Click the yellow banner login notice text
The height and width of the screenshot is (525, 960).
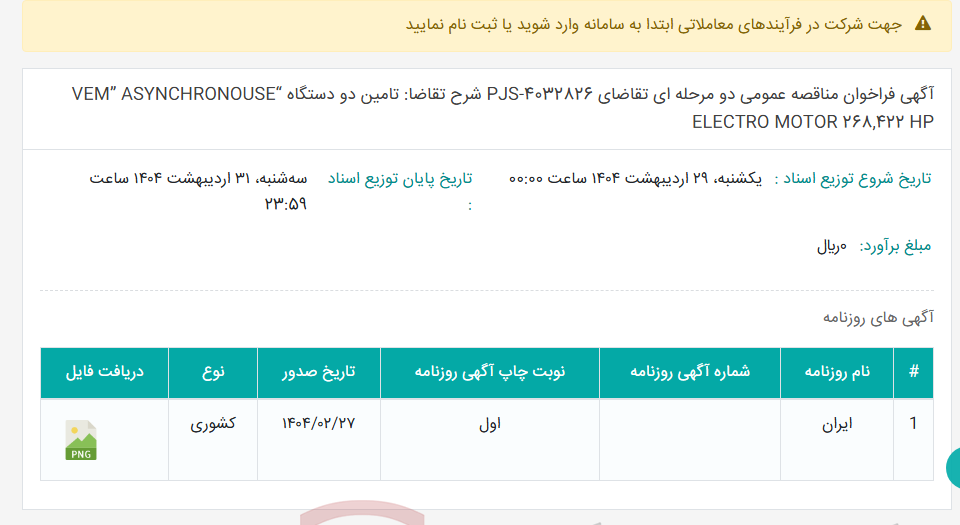654,24
